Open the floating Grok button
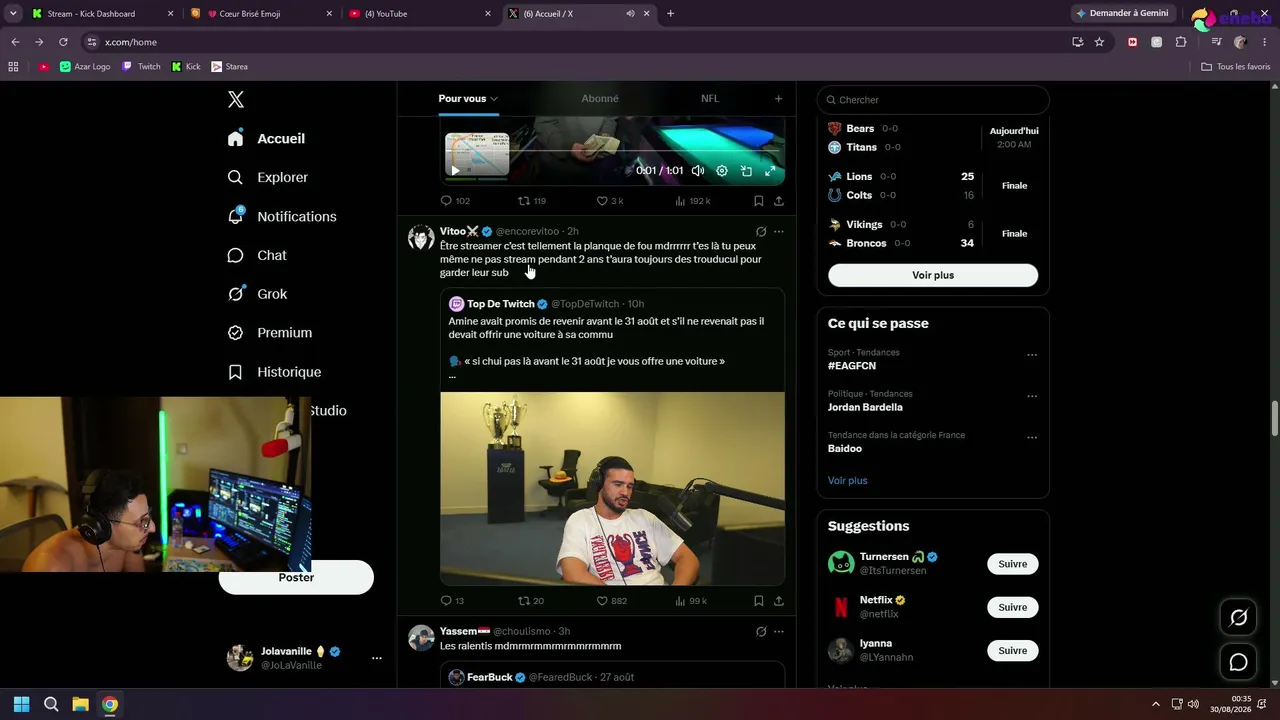 [1238, 618]
